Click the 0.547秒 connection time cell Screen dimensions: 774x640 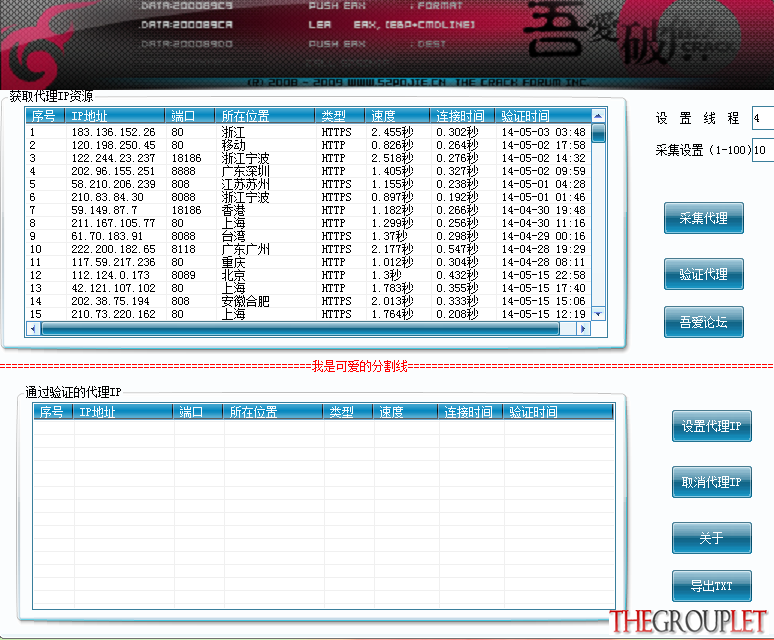point(457,249)
